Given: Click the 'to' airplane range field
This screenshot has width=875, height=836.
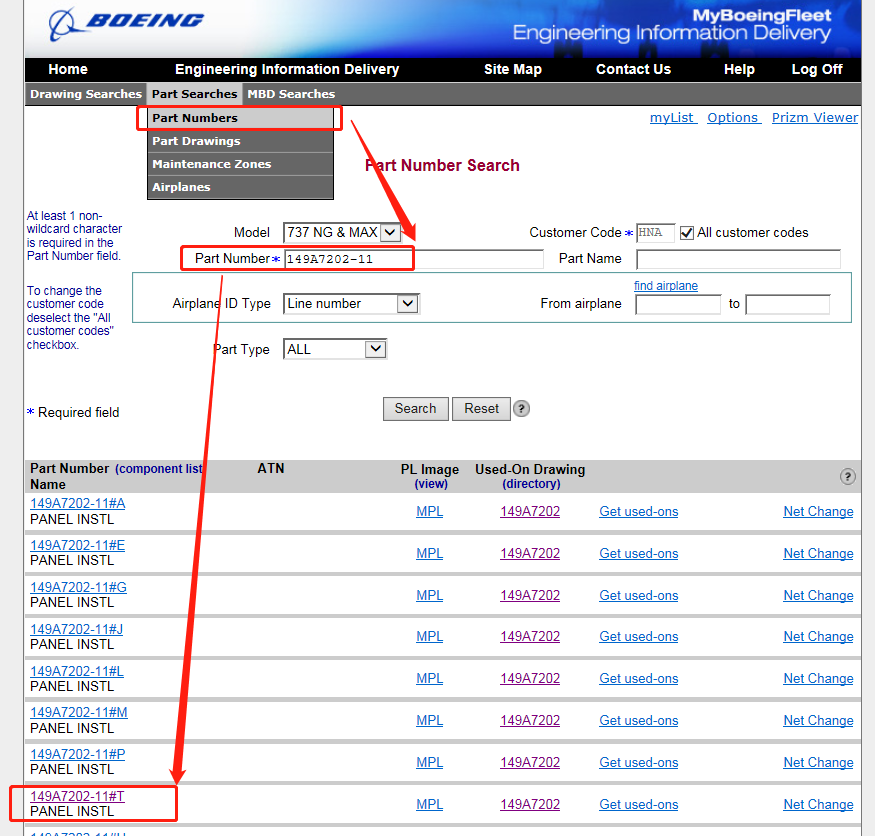Looking at the screenshot, I should click(787, 304).
